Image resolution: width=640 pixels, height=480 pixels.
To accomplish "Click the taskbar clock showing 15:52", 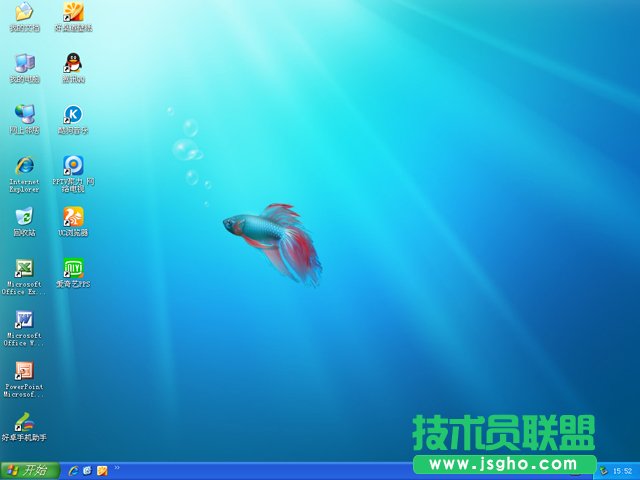I will (x=622, y=471).
